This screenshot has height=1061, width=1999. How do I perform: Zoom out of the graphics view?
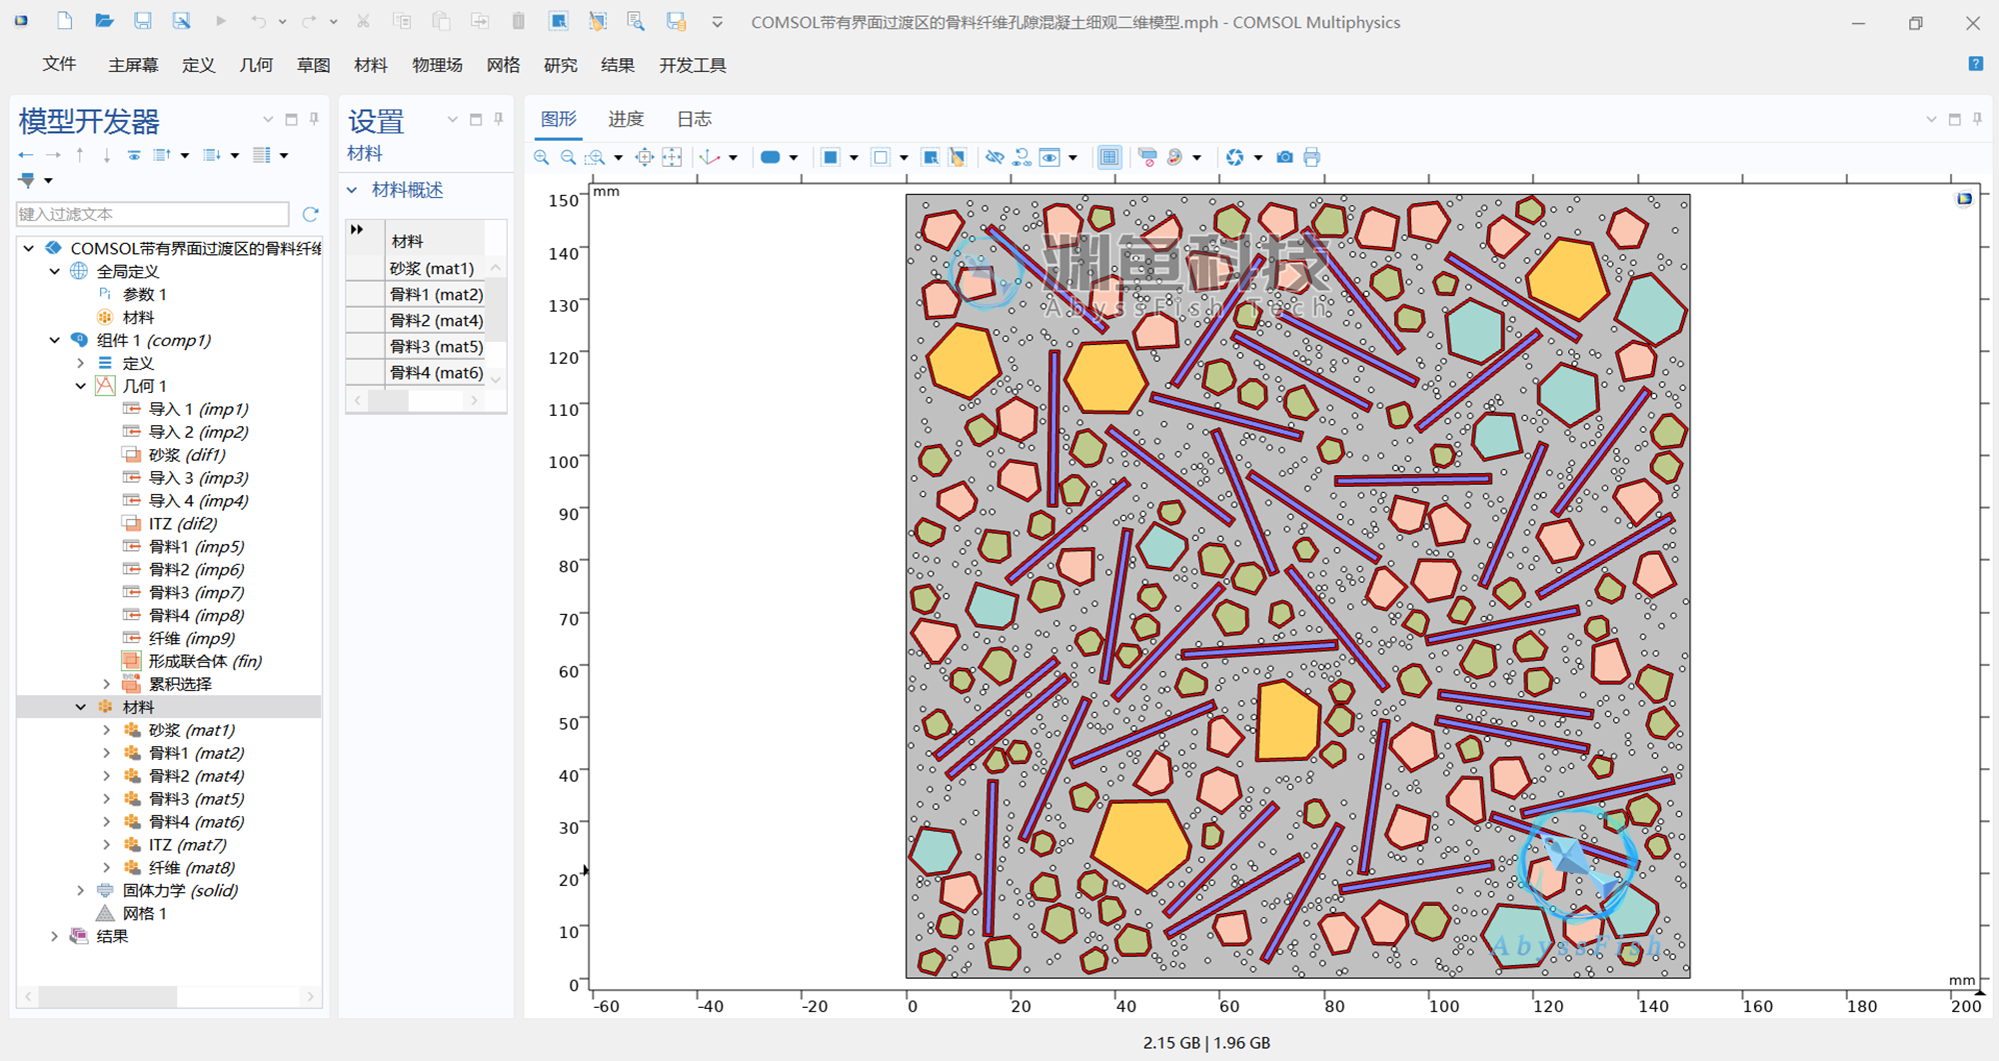tap(568, 157)
